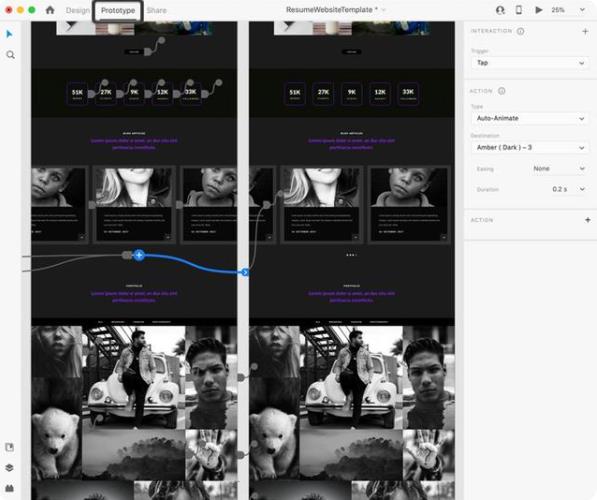Choose the Zoom magnifier tool

11,55
